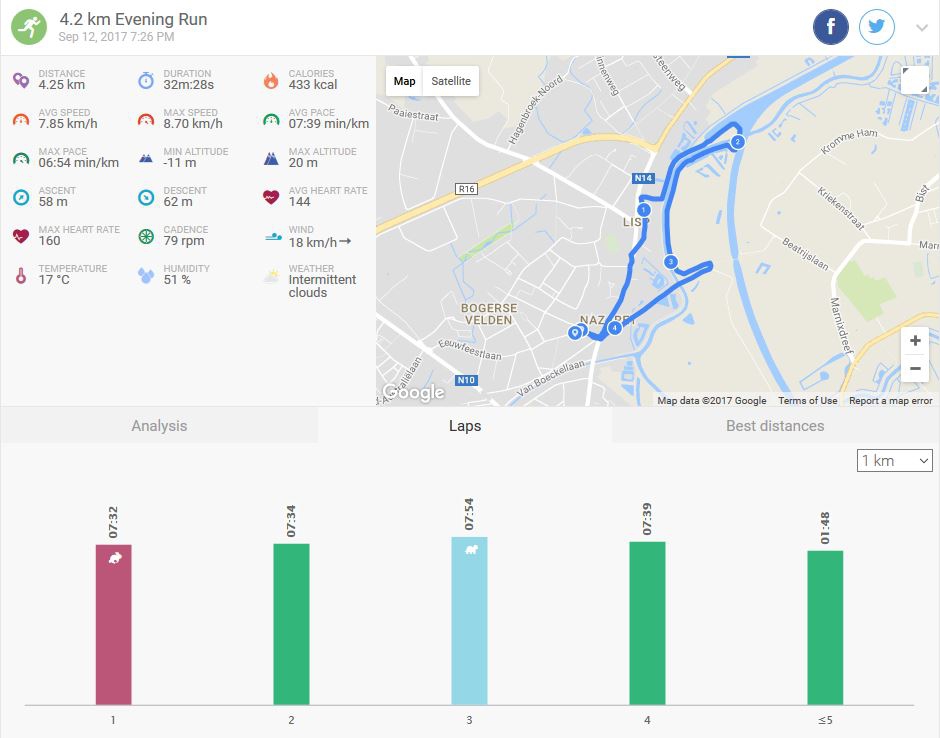The image size is (940, 738).
Task: Click kilometer marker 2 on route
Action: (738, 142)
